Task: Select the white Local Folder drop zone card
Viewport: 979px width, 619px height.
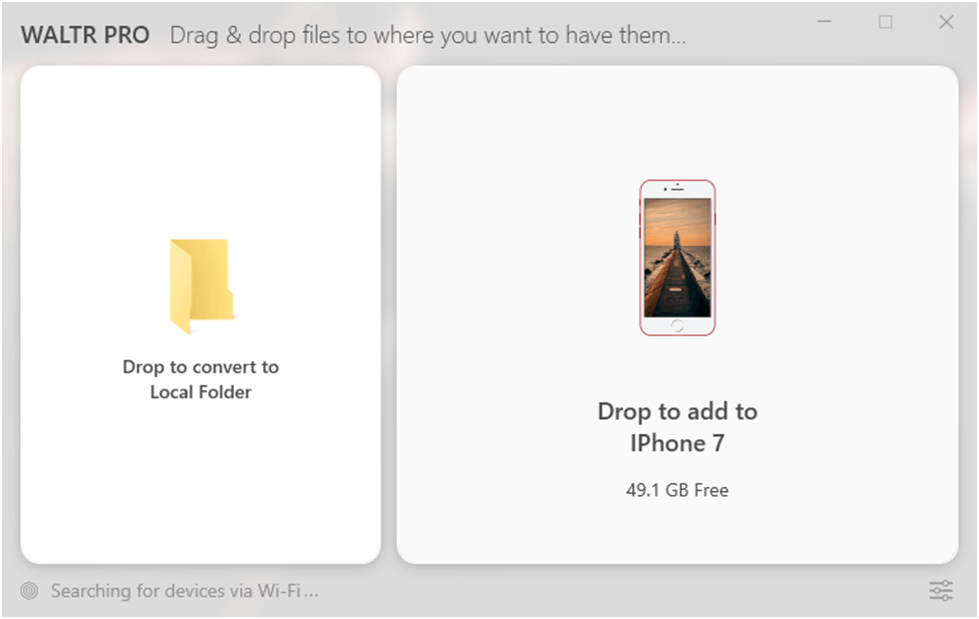Action: click(x=200, y=315)
